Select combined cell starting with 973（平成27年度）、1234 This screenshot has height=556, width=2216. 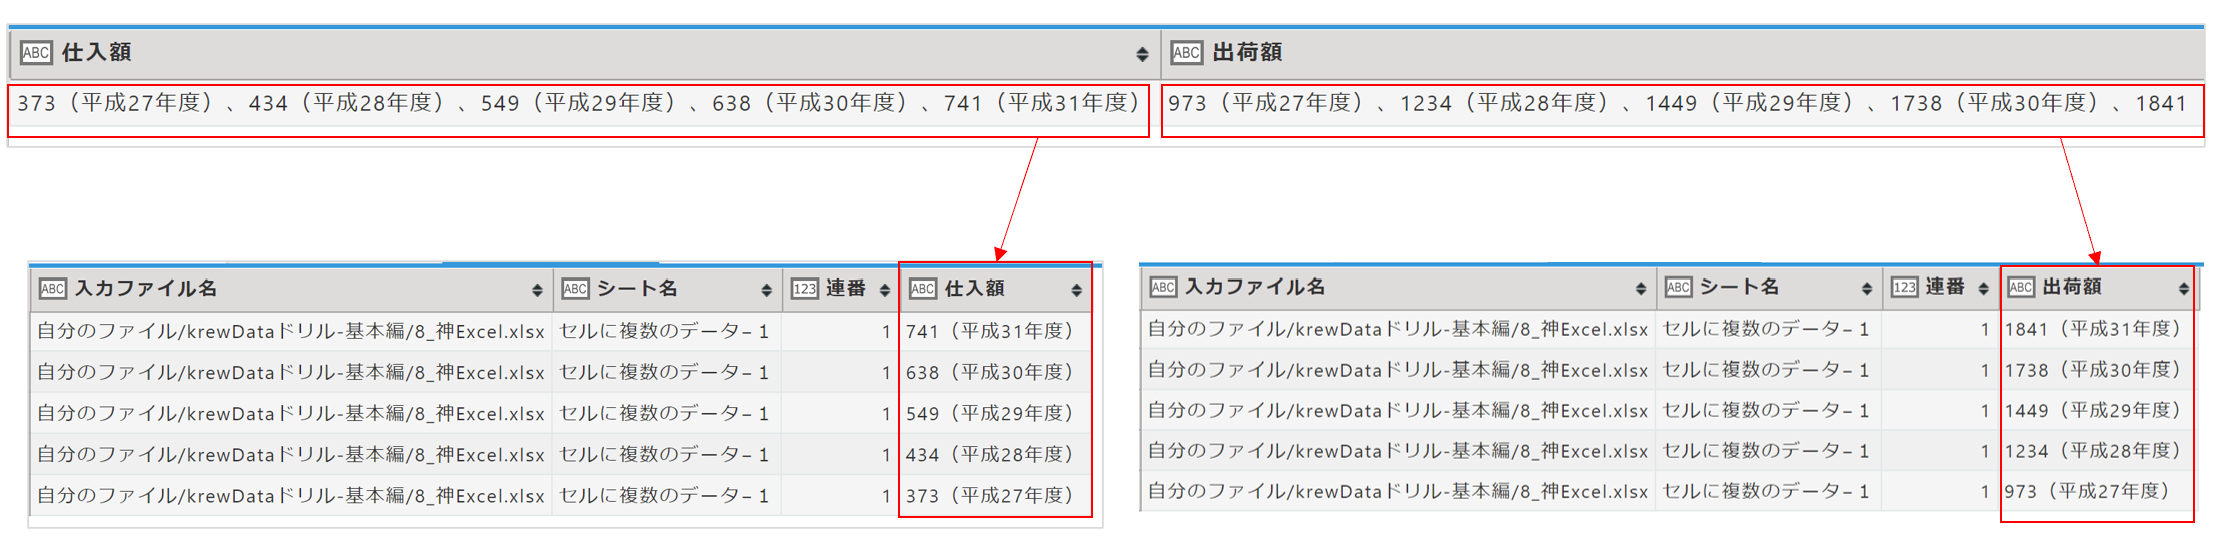click(x=1682, y=104)
